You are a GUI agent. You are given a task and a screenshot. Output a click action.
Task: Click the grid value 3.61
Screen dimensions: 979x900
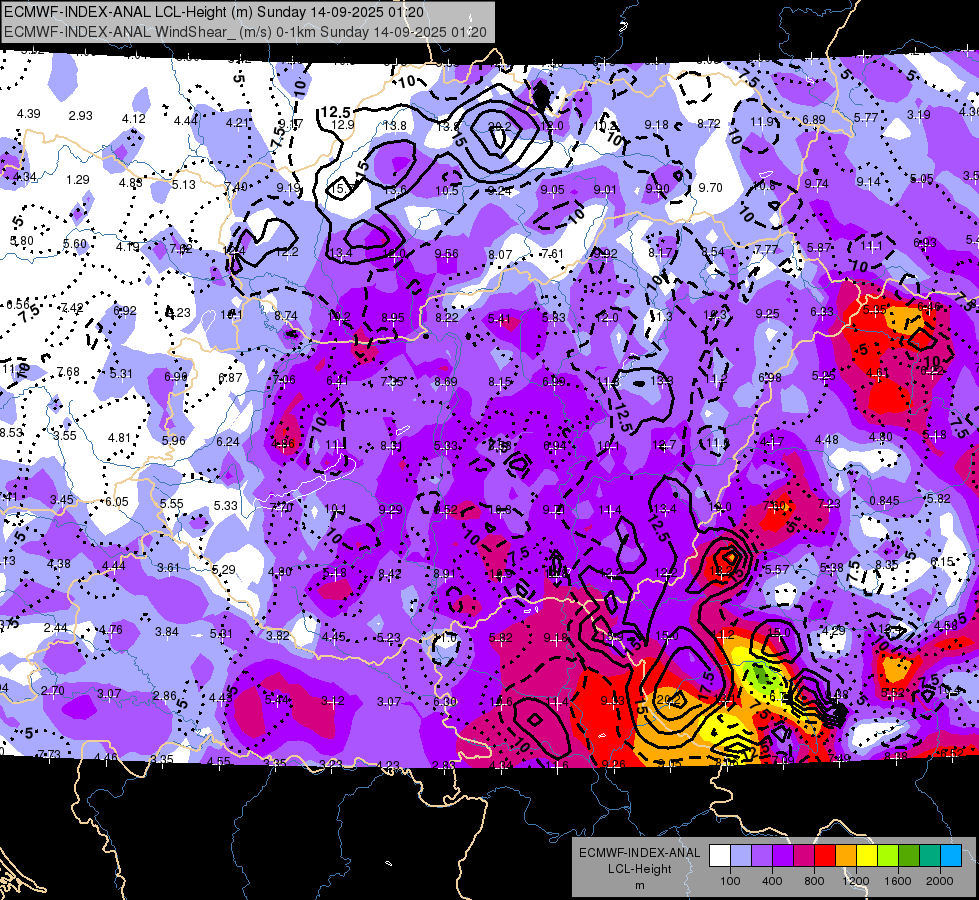(x=168, y=568)
